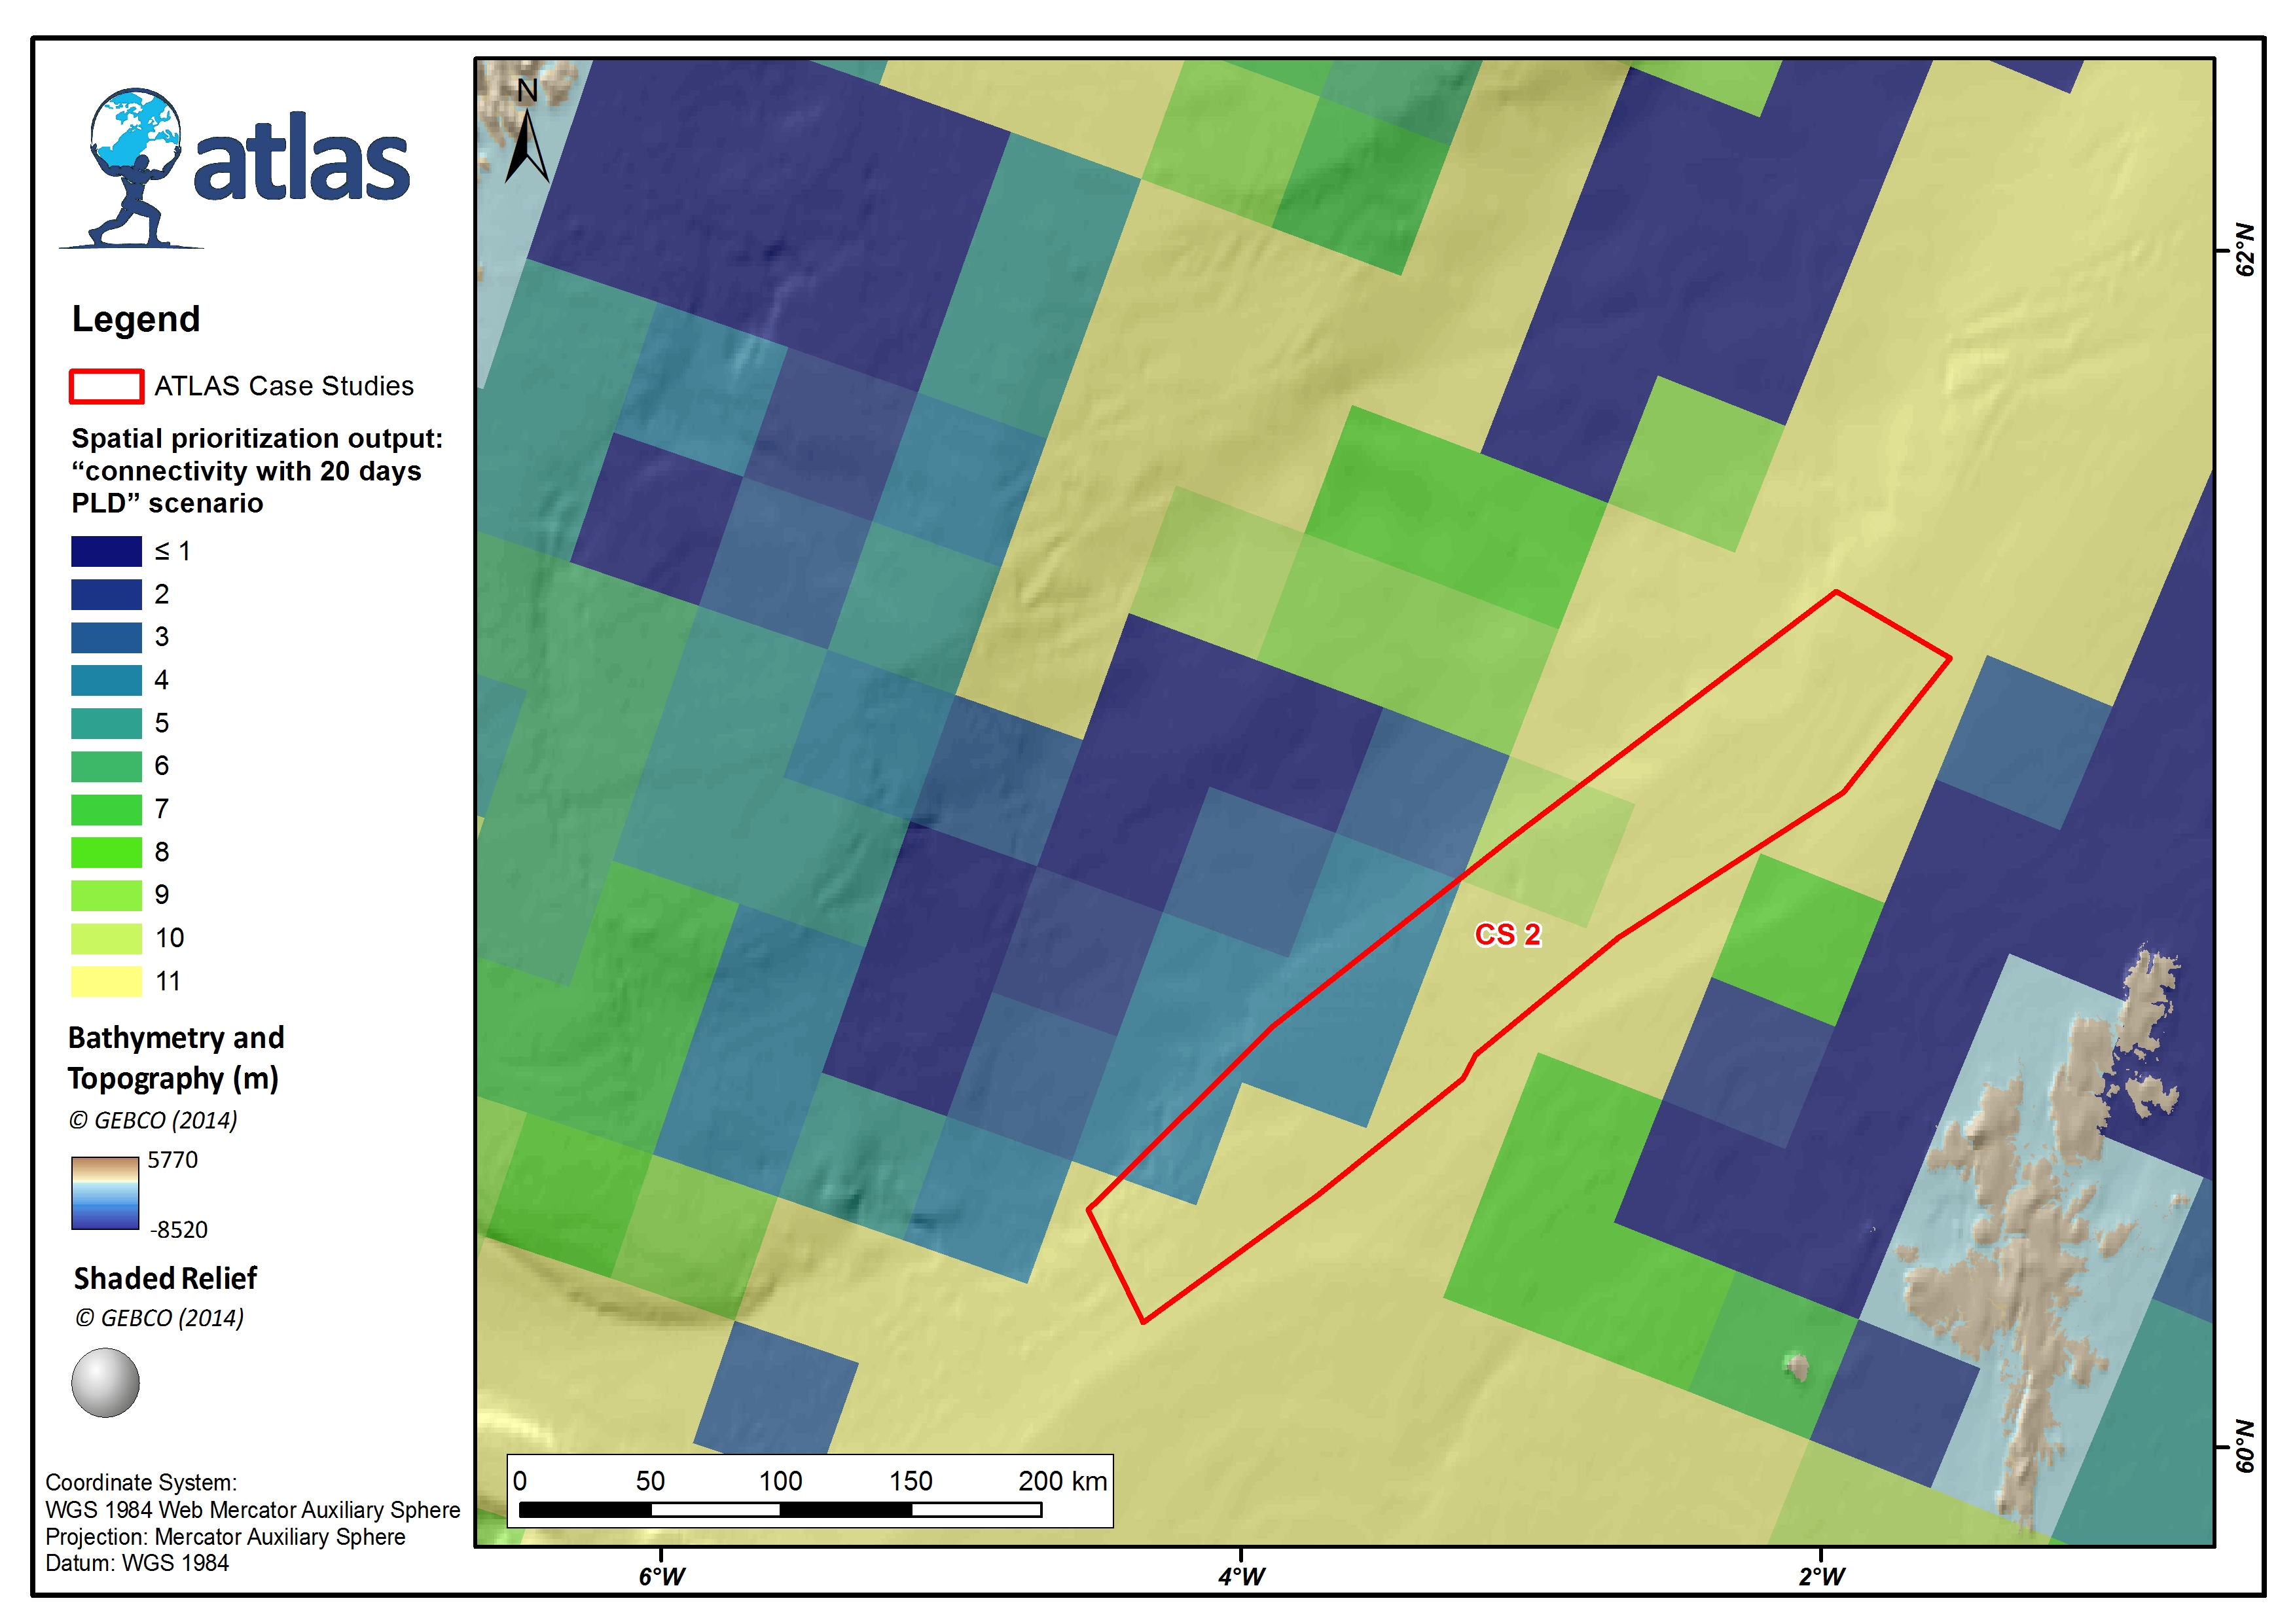Viewport: 2295px width, 1624px height.
Task: Select the legend swatch labeled 4
Action: coord(106,680)
